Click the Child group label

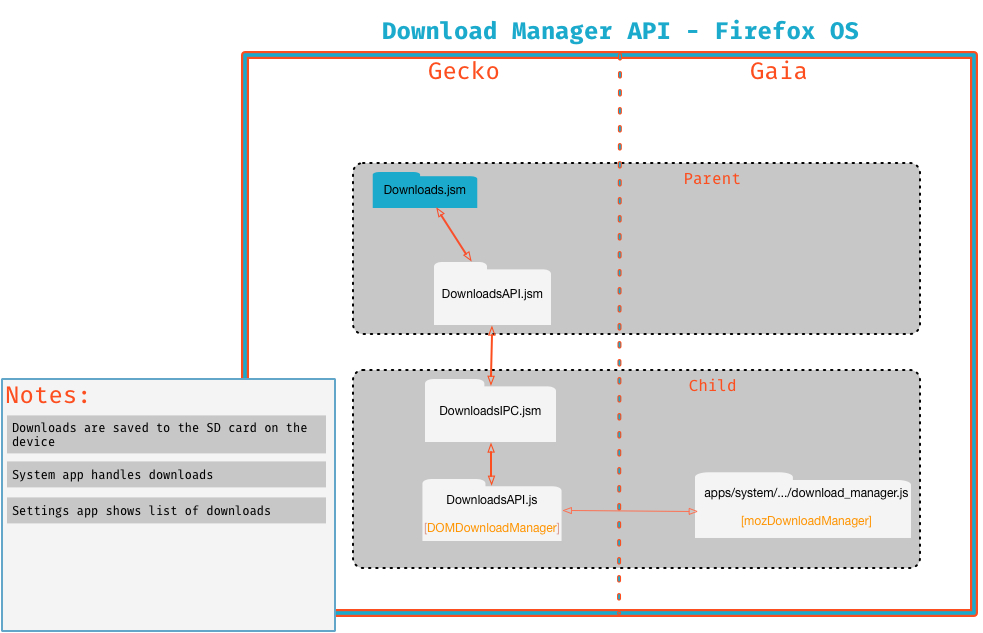(712, 385)
